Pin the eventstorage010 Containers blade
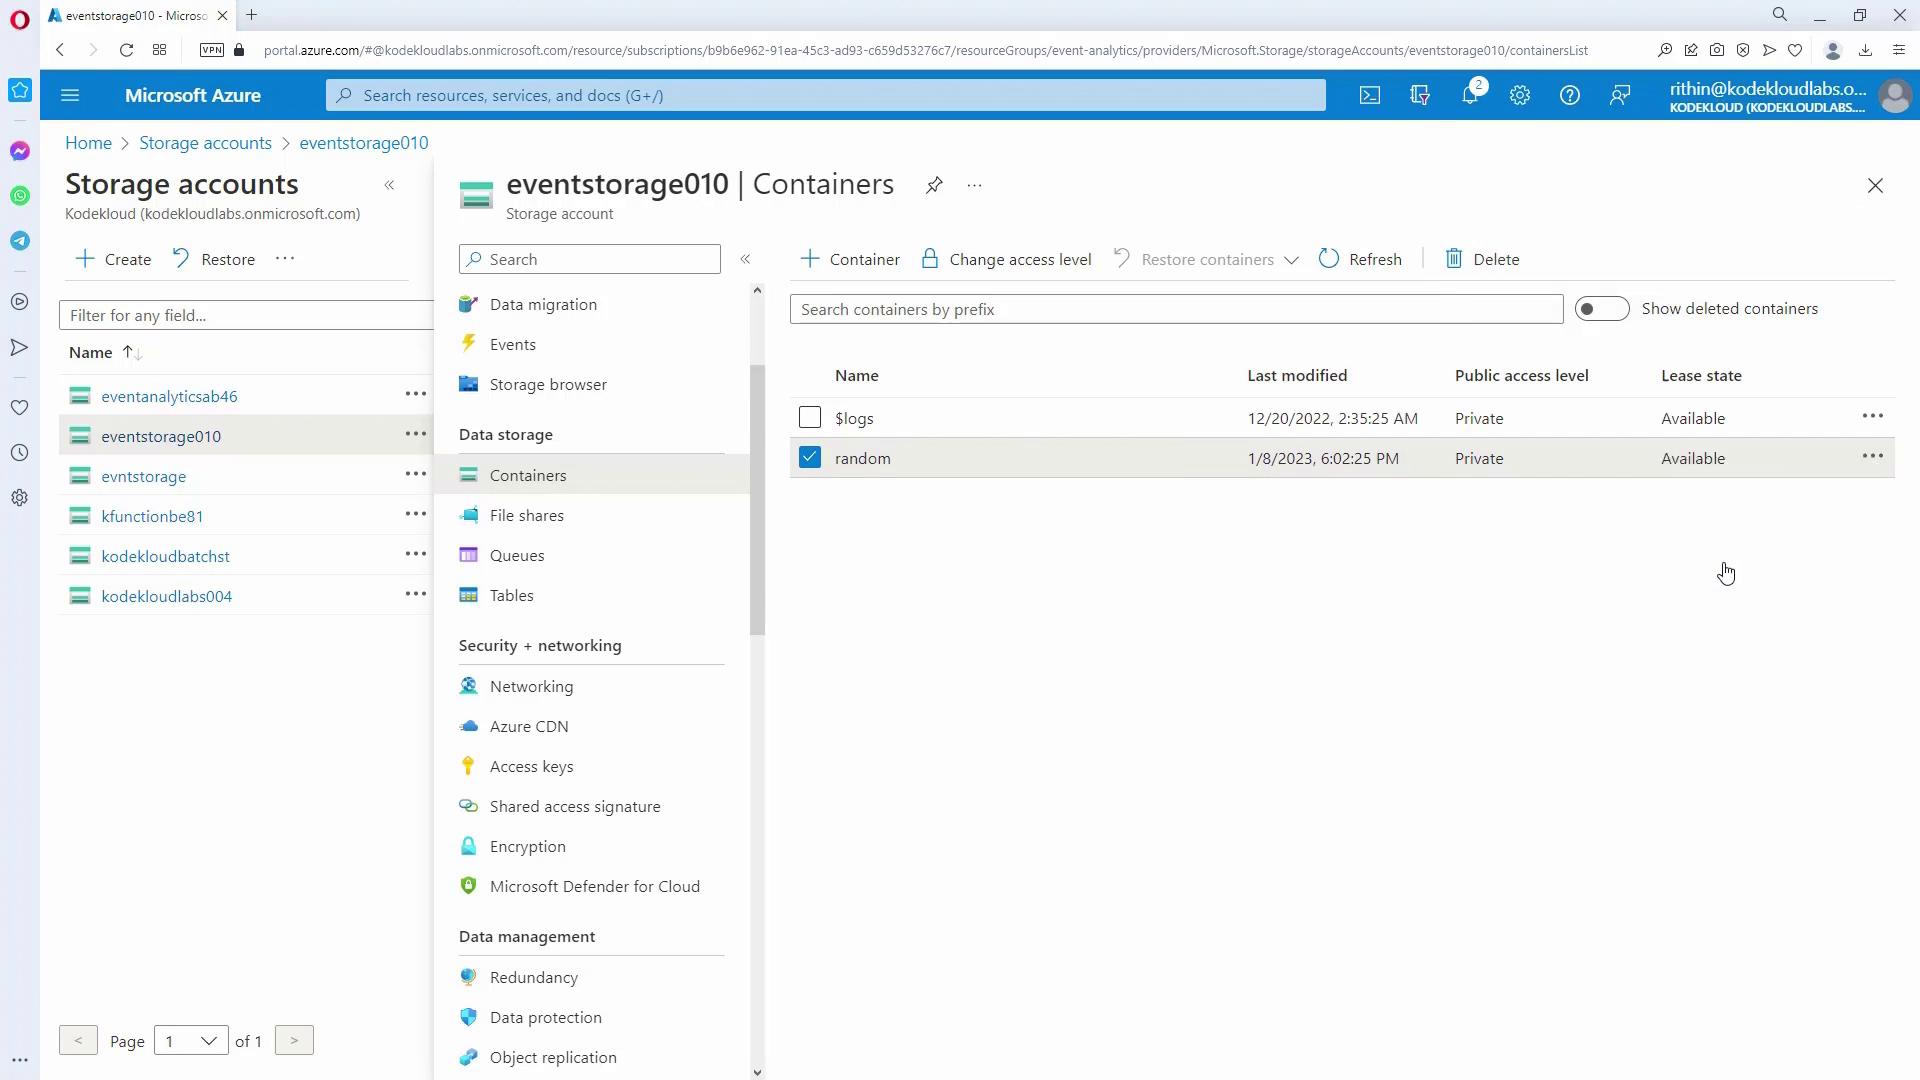1920x1080 pixels. pos(933,185)
